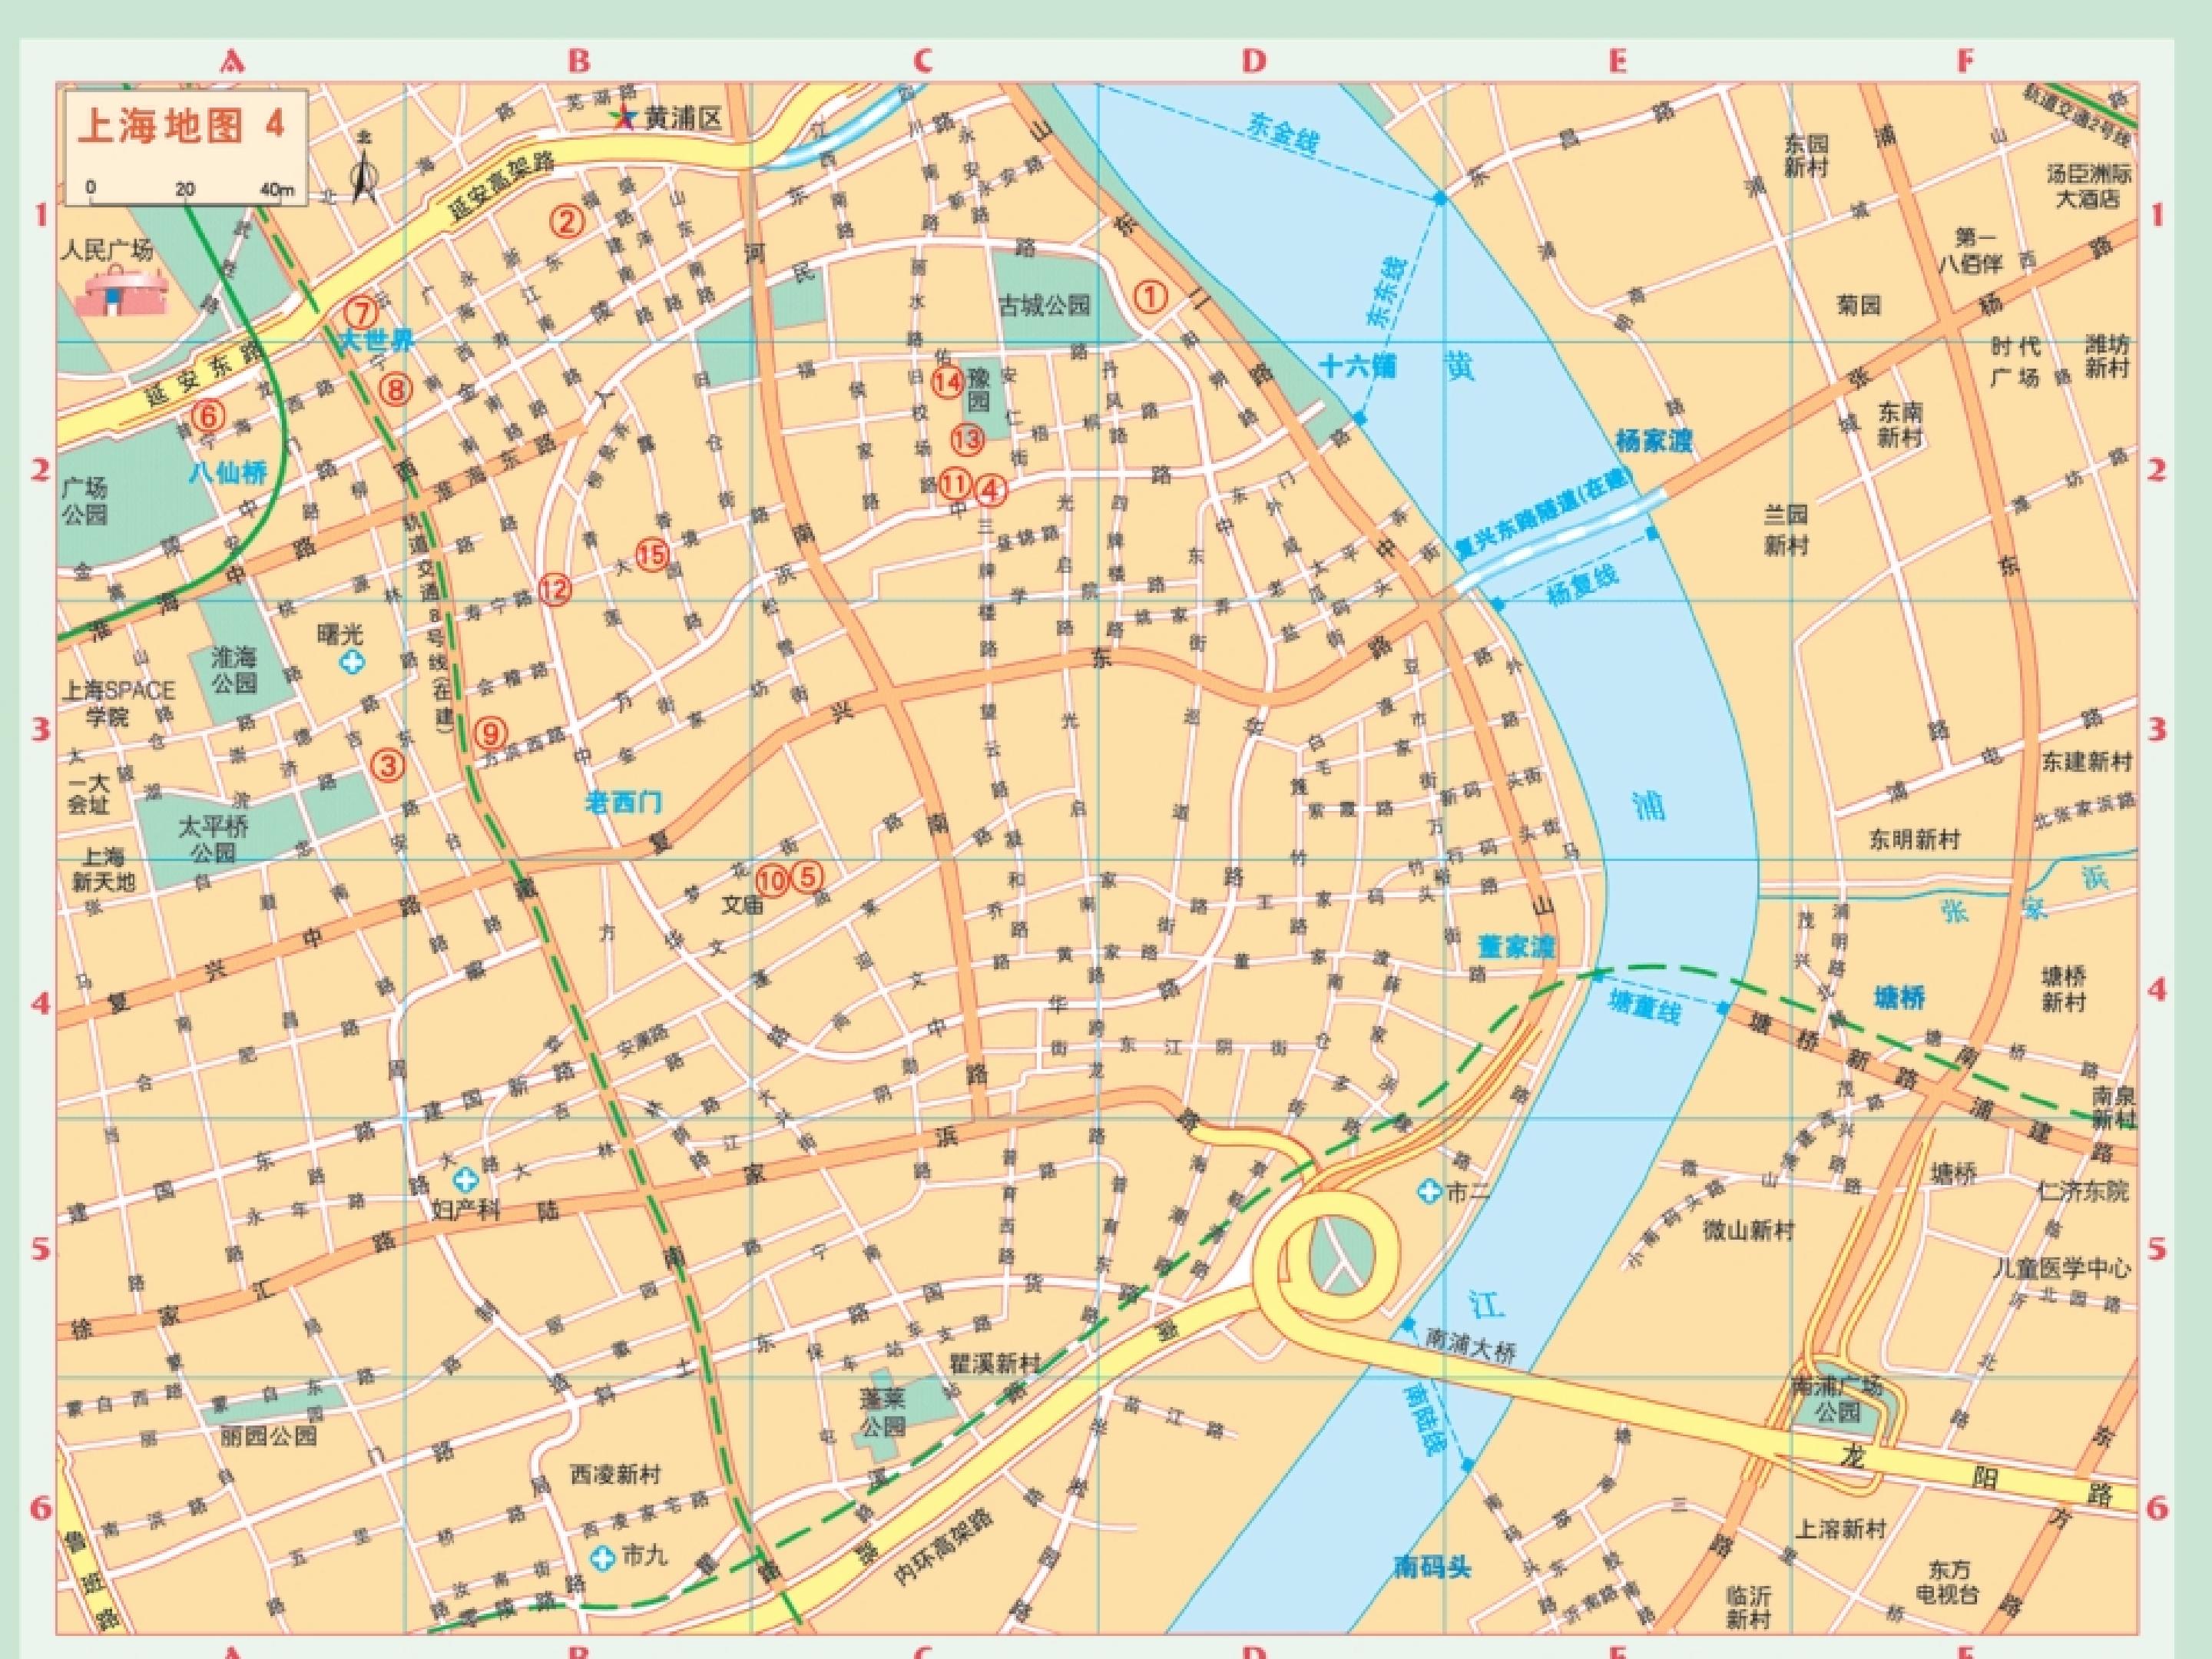Click the 南浦大桥 label
The image size is (2212, 1659).
pyautogui.click(x=1469, y=1347)
